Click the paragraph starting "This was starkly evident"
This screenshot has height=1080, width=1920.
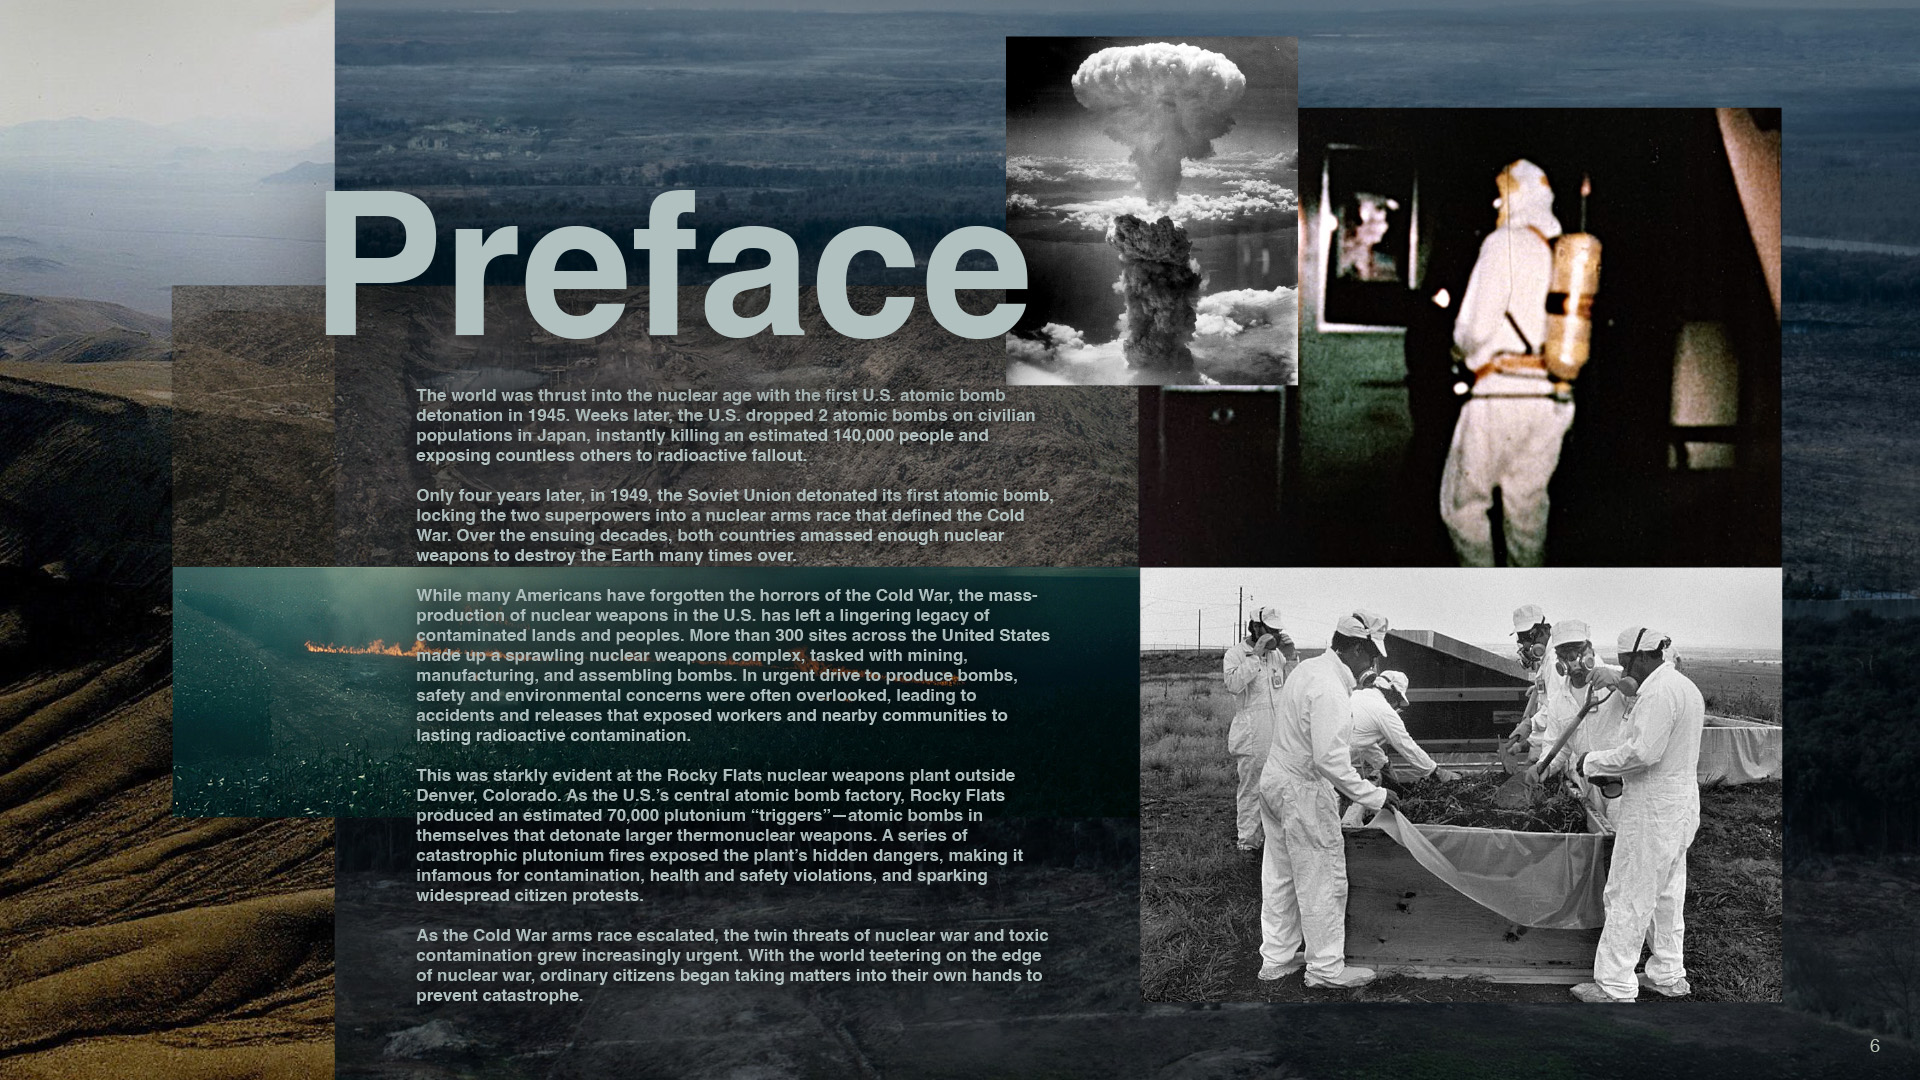click(x=720, y=835)
